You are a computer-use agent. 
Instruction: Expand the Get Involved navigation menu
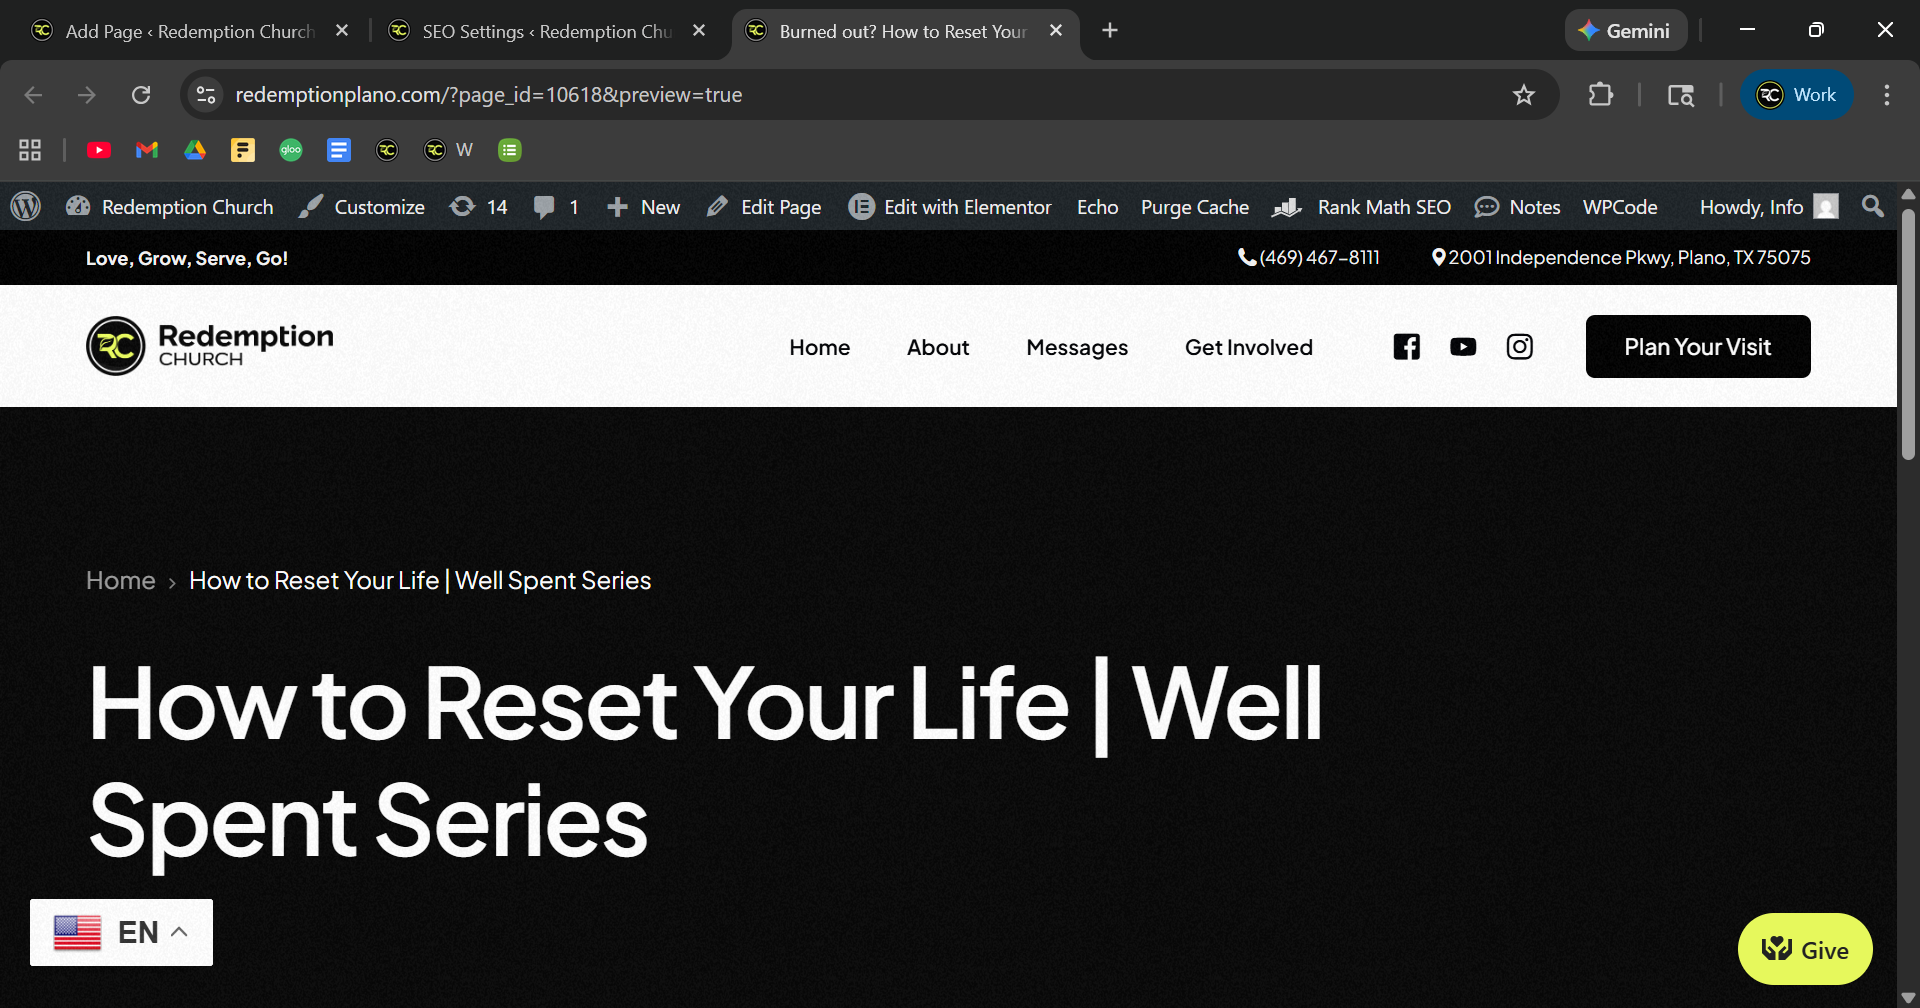tap(1248, 347)
